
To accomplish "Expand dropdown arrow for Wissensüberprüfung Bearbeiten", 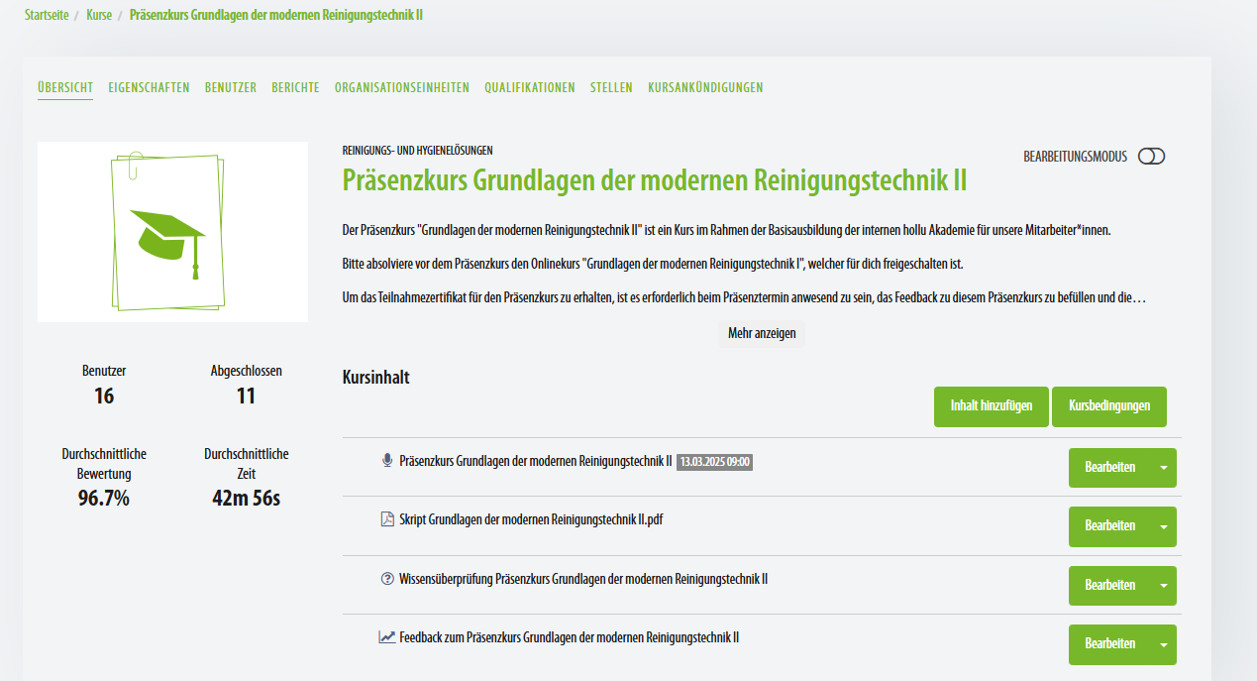I will pyautogui.click(x=1163, y=586).
